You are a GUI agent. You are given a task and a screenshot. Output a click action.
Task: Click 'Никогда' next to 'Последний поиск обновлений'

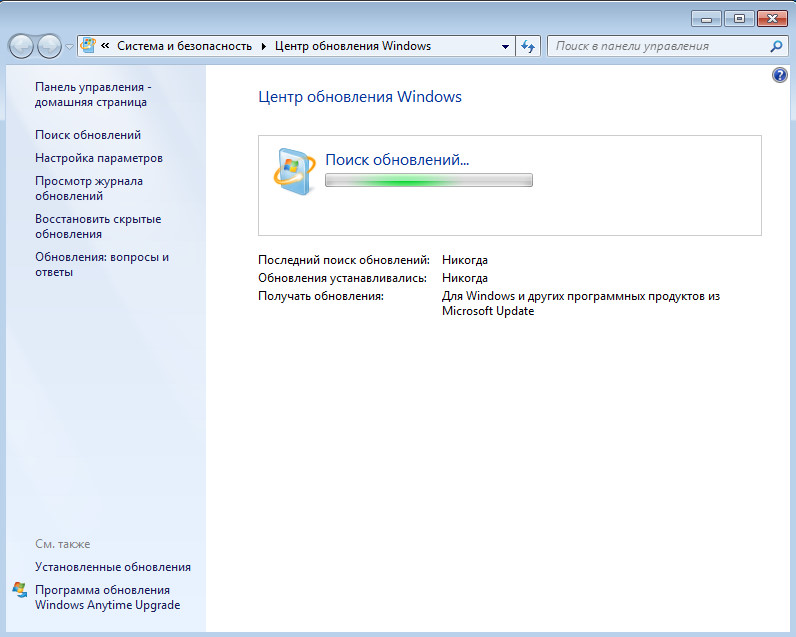tap(465, 260)
